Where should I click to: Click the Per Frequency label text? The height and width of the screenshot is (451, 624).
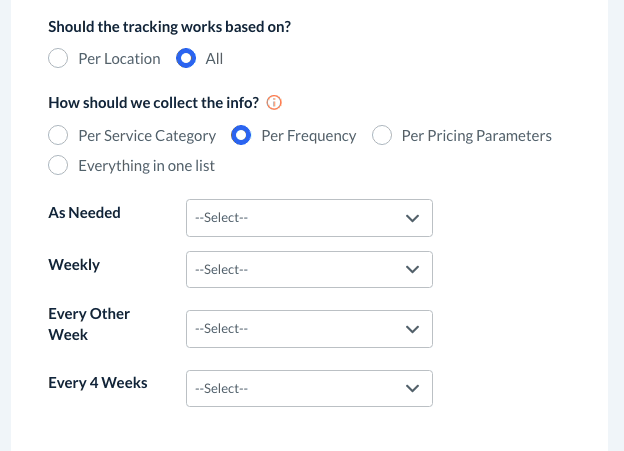point(308,135)
